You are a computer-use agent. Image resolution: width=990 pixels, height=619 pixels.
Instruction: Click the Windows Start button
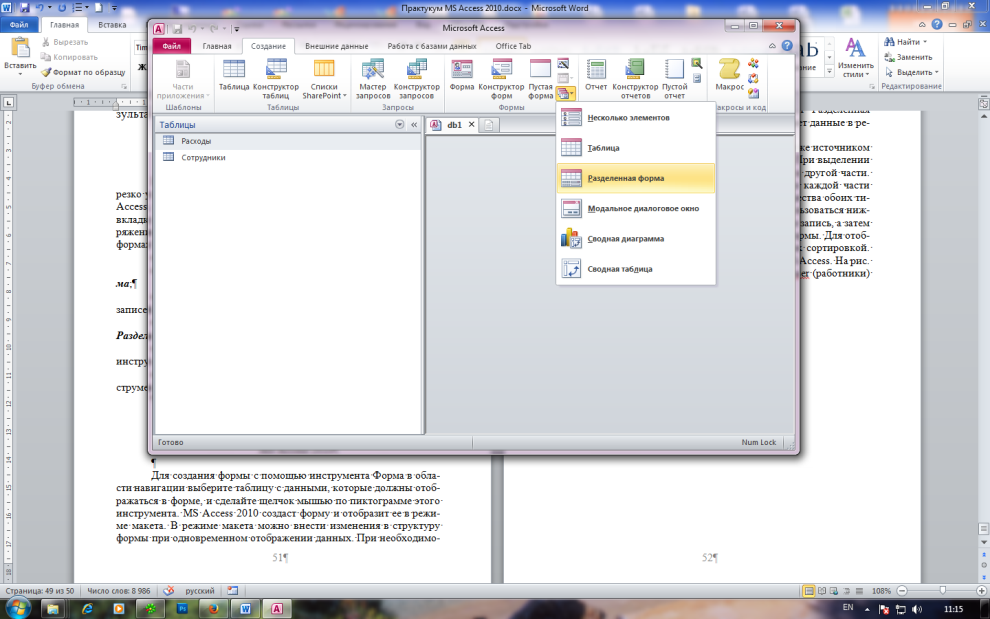(x=17, y=609)
